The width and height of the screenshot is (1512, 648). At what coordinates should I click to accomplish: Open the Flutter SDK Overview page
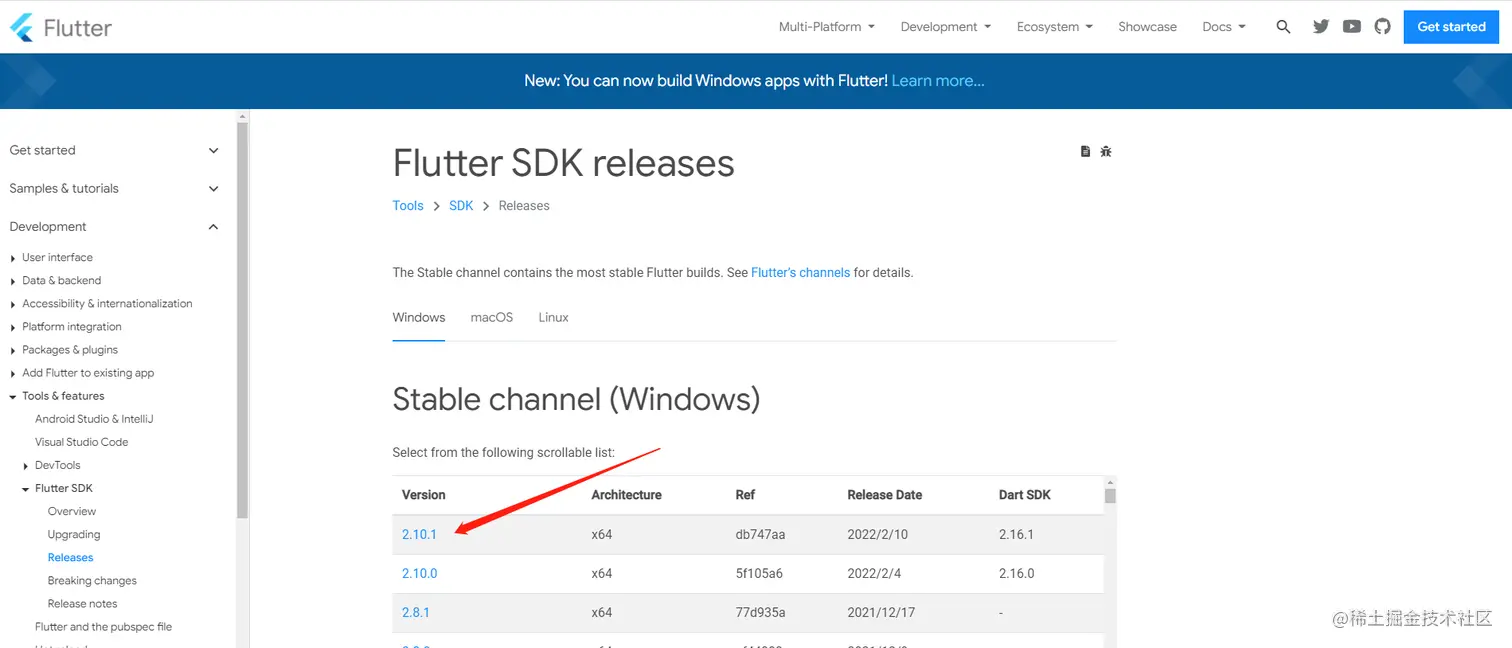[72, 511]
